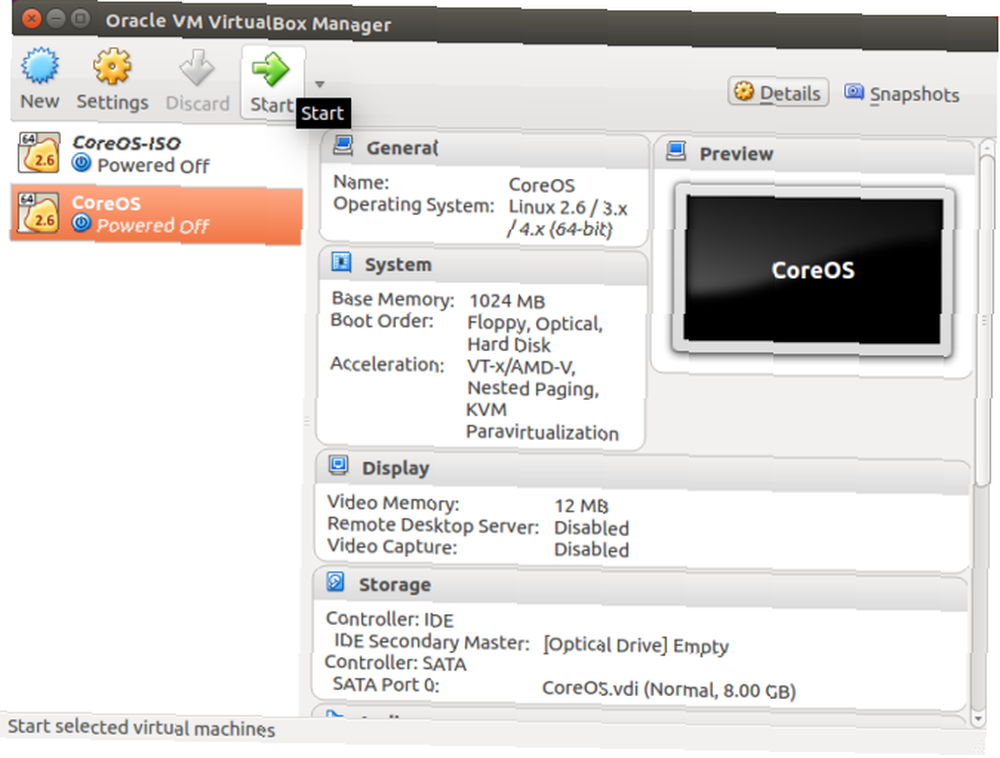Click the Discard toolbar arrow icon

[196, 68]
